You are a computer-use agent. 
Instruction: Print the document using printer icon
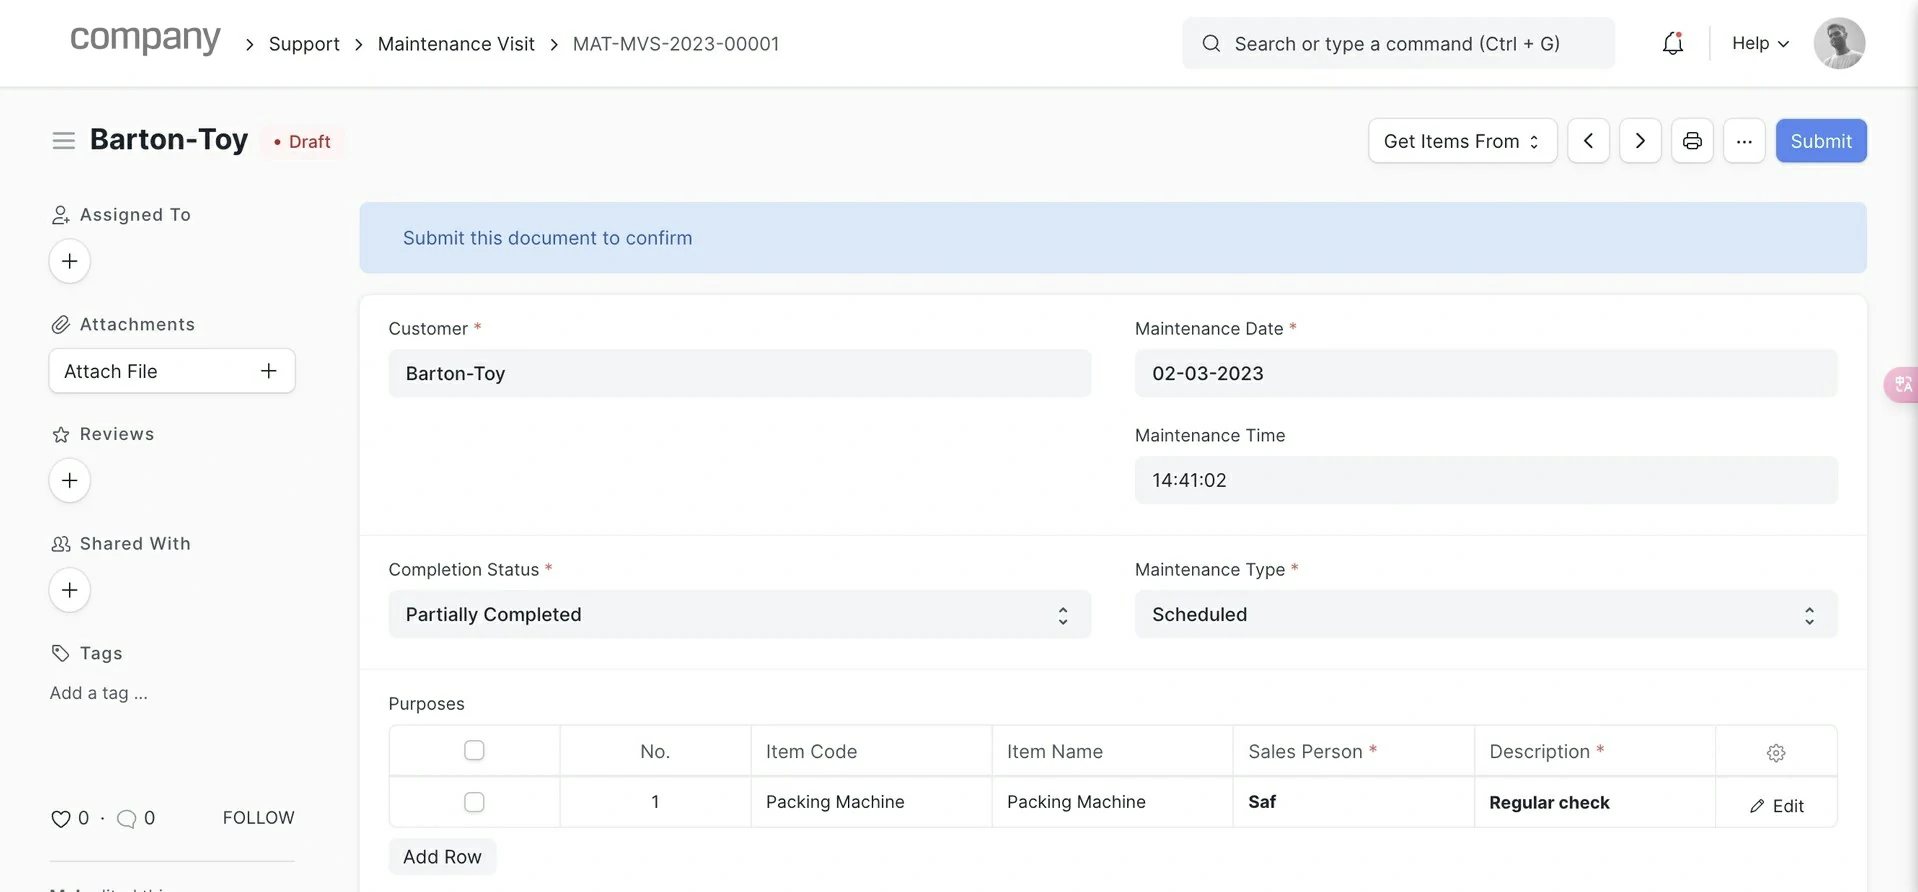tap(1692, 141)
